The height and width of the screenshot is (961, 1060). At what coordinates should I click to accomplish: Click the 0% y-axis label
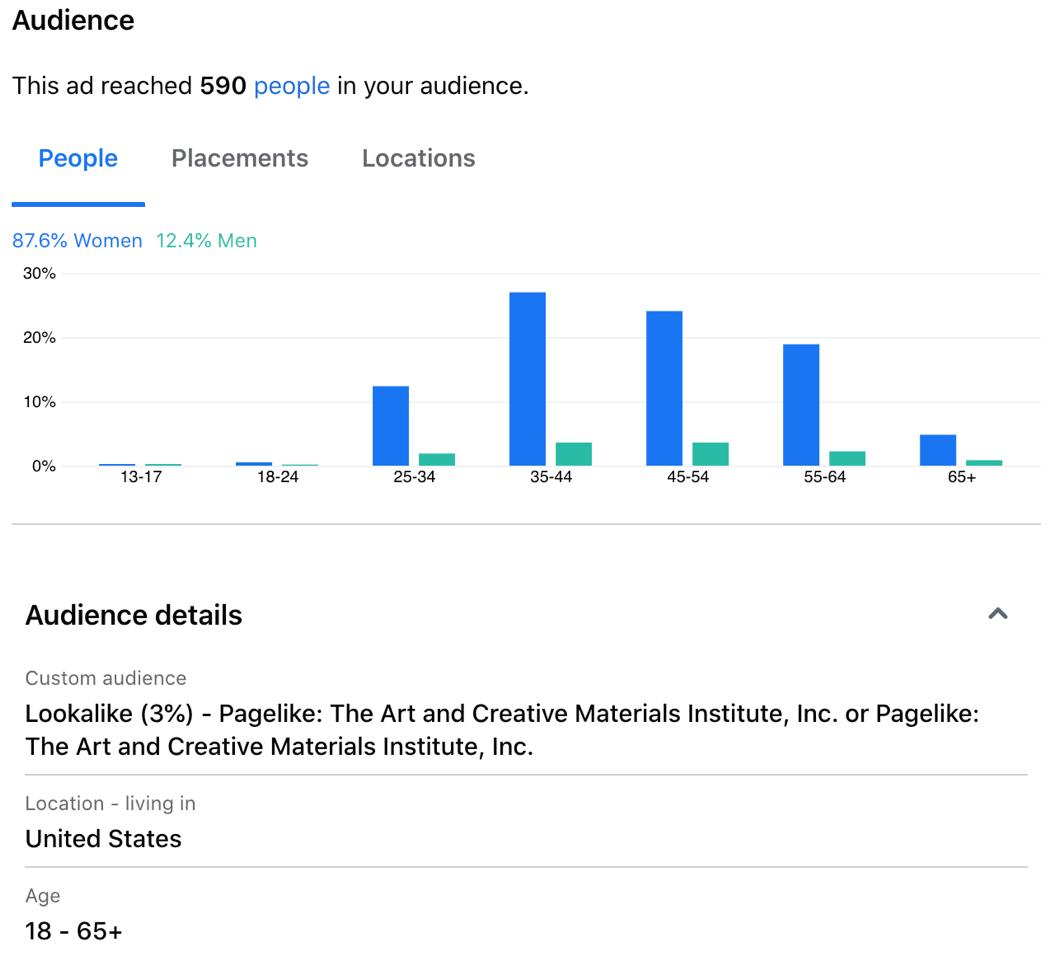[x=43, y=466]
